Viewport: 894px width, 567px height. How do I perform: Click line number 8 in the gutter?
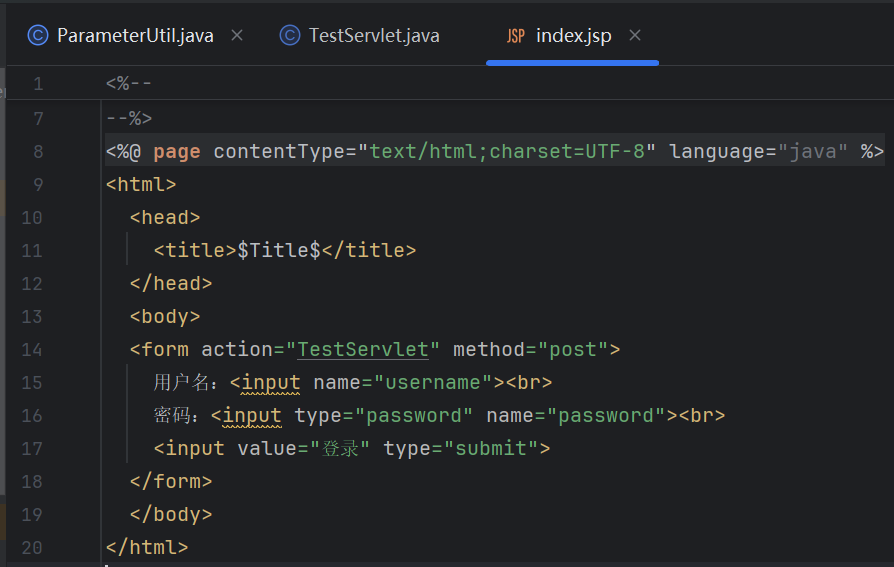point(38,152)
